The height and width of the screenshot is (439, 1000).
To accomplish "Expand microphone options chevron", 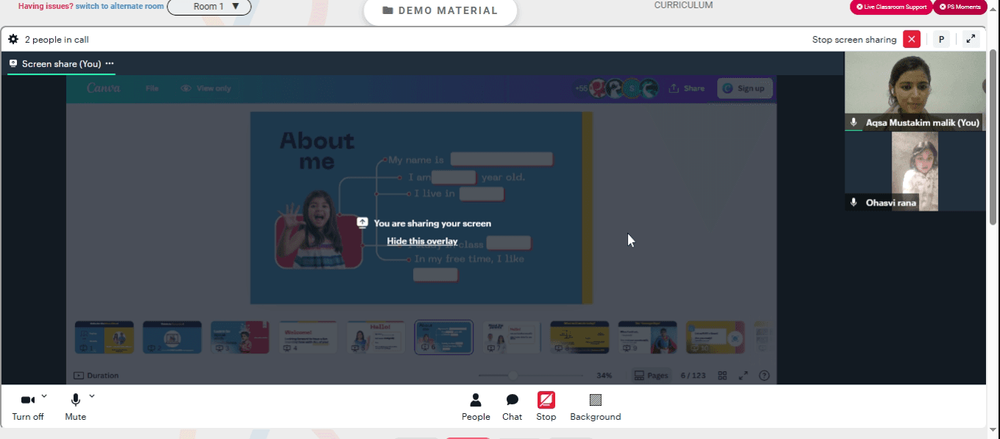I will [x=92, y=396].
